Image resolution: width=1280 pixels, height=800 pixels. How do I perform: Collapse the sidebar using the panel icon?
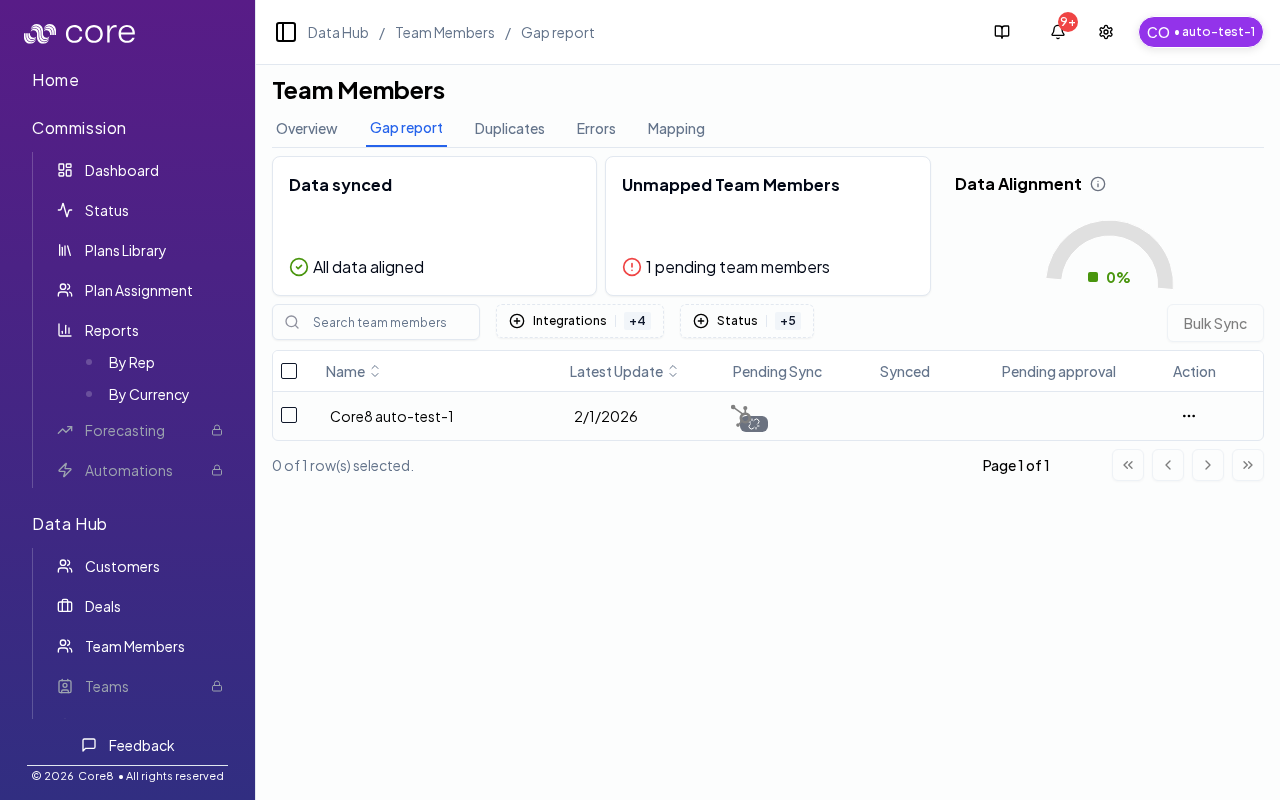pos(286,32)
